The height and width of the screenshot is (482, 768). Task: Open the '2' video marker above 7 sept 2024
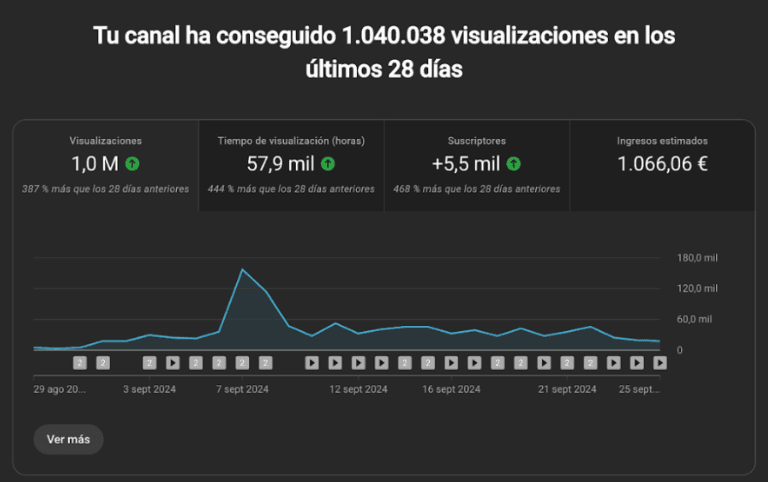pyautogui.click(x=242, y=363)
